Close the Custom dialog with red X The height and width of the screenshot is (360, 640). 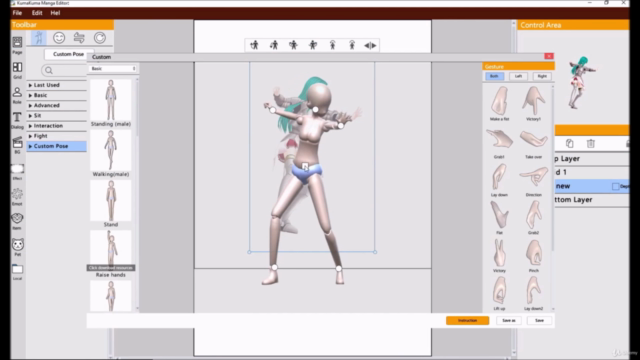coord(549,56)
